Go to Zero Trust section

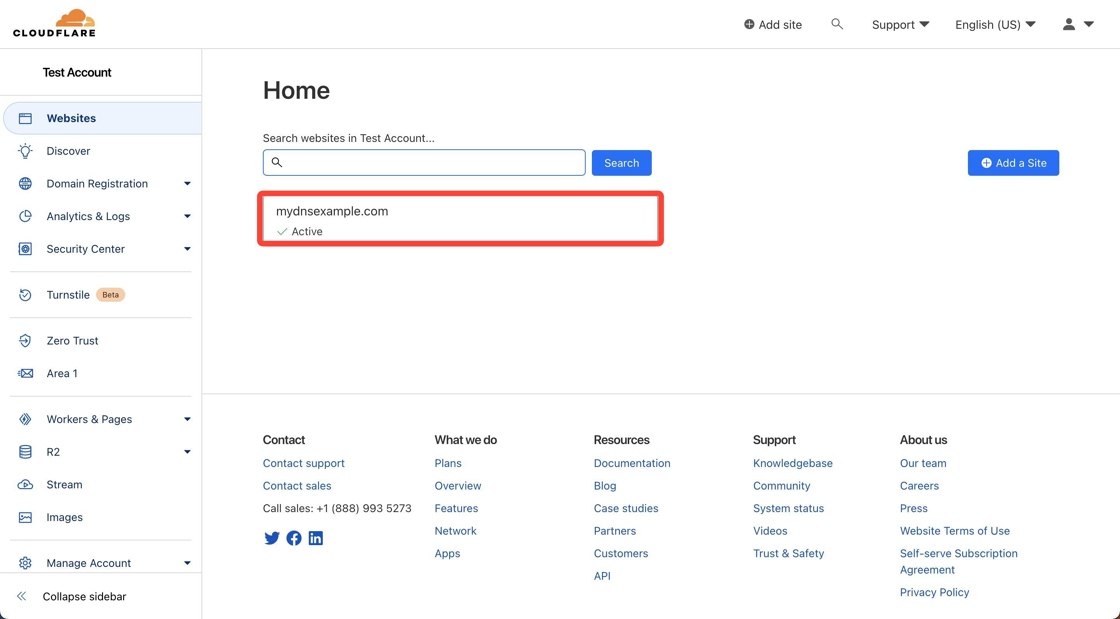72,341
